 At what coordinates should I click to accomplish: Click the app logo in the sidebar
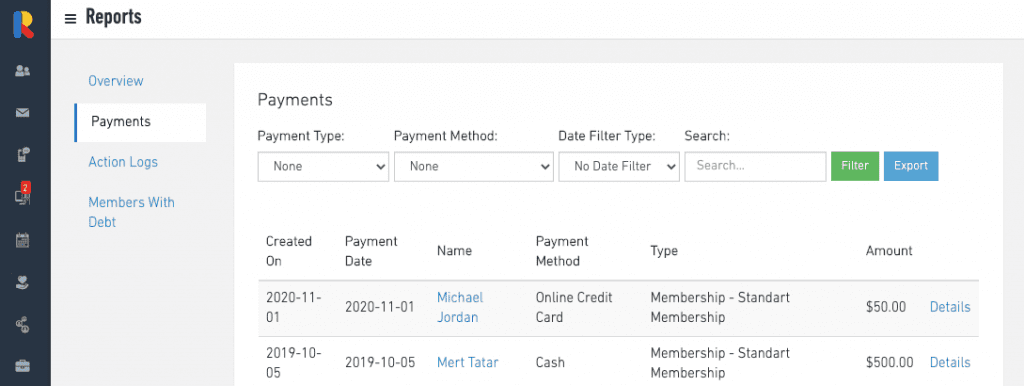click(23, 24)
